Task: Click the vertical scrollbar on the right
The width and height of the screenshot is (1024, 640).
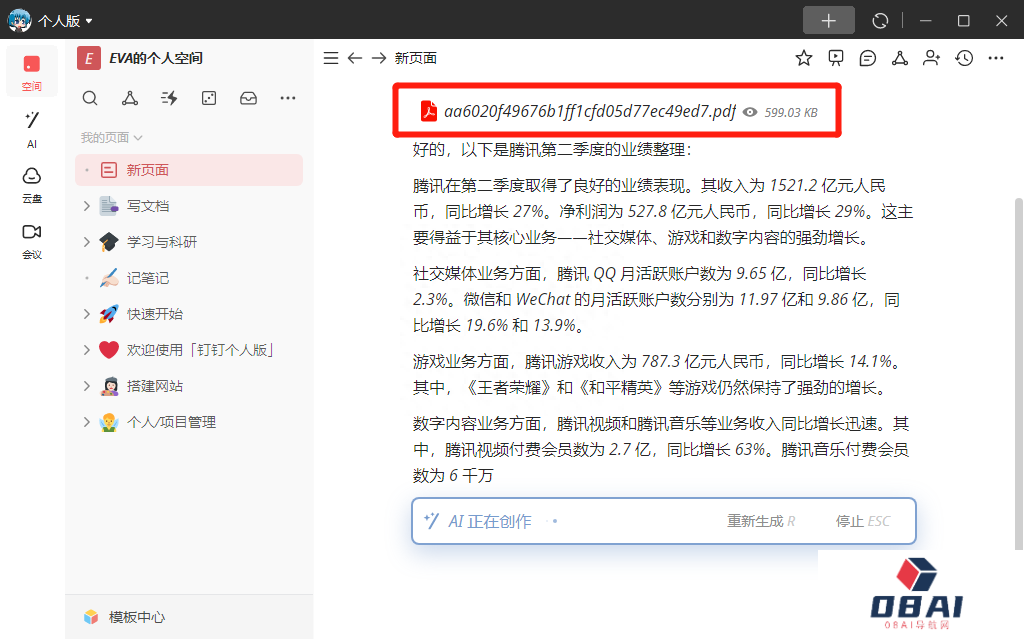Action: 1019,373
